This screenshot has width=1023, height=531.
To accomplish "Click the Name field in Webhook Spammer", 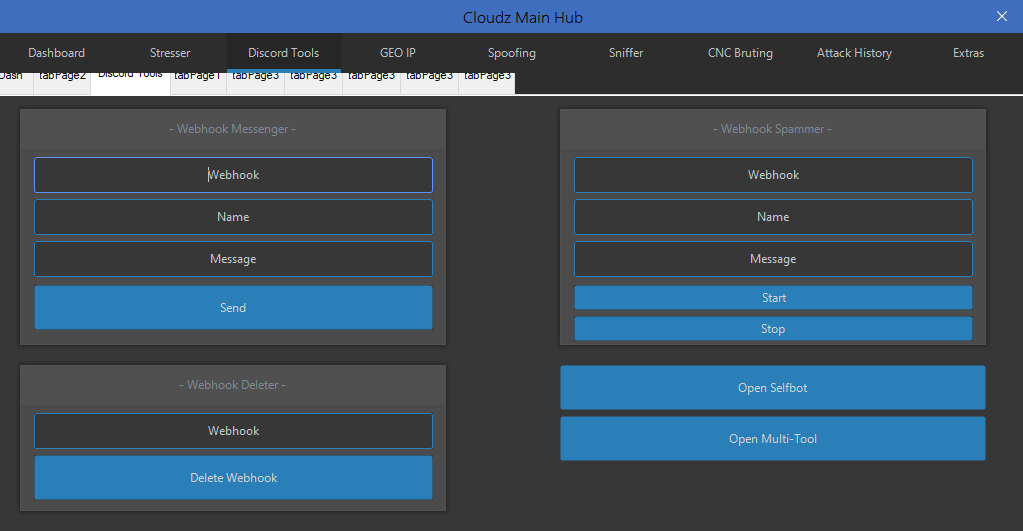I will coord(773,217).
